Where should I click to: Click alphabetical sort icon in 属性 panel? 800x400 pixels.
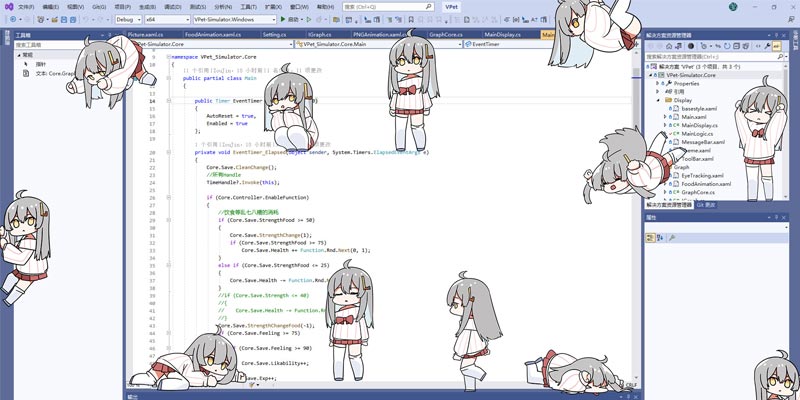point(660,238)
